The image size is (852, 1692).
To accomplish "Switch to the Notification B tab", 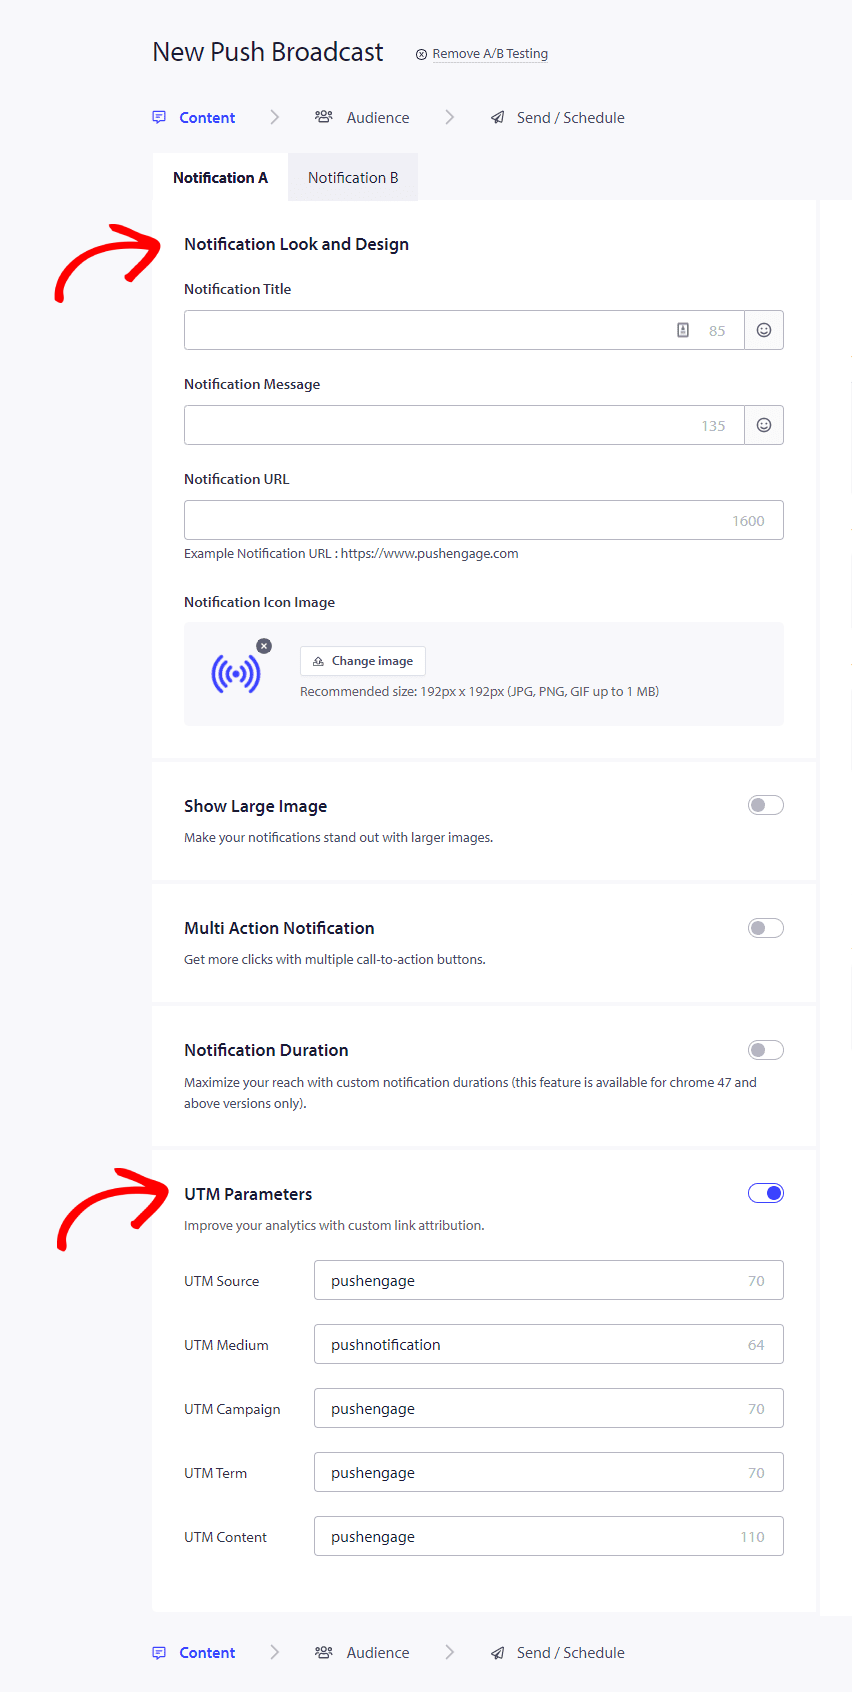I will pos(352,177).
